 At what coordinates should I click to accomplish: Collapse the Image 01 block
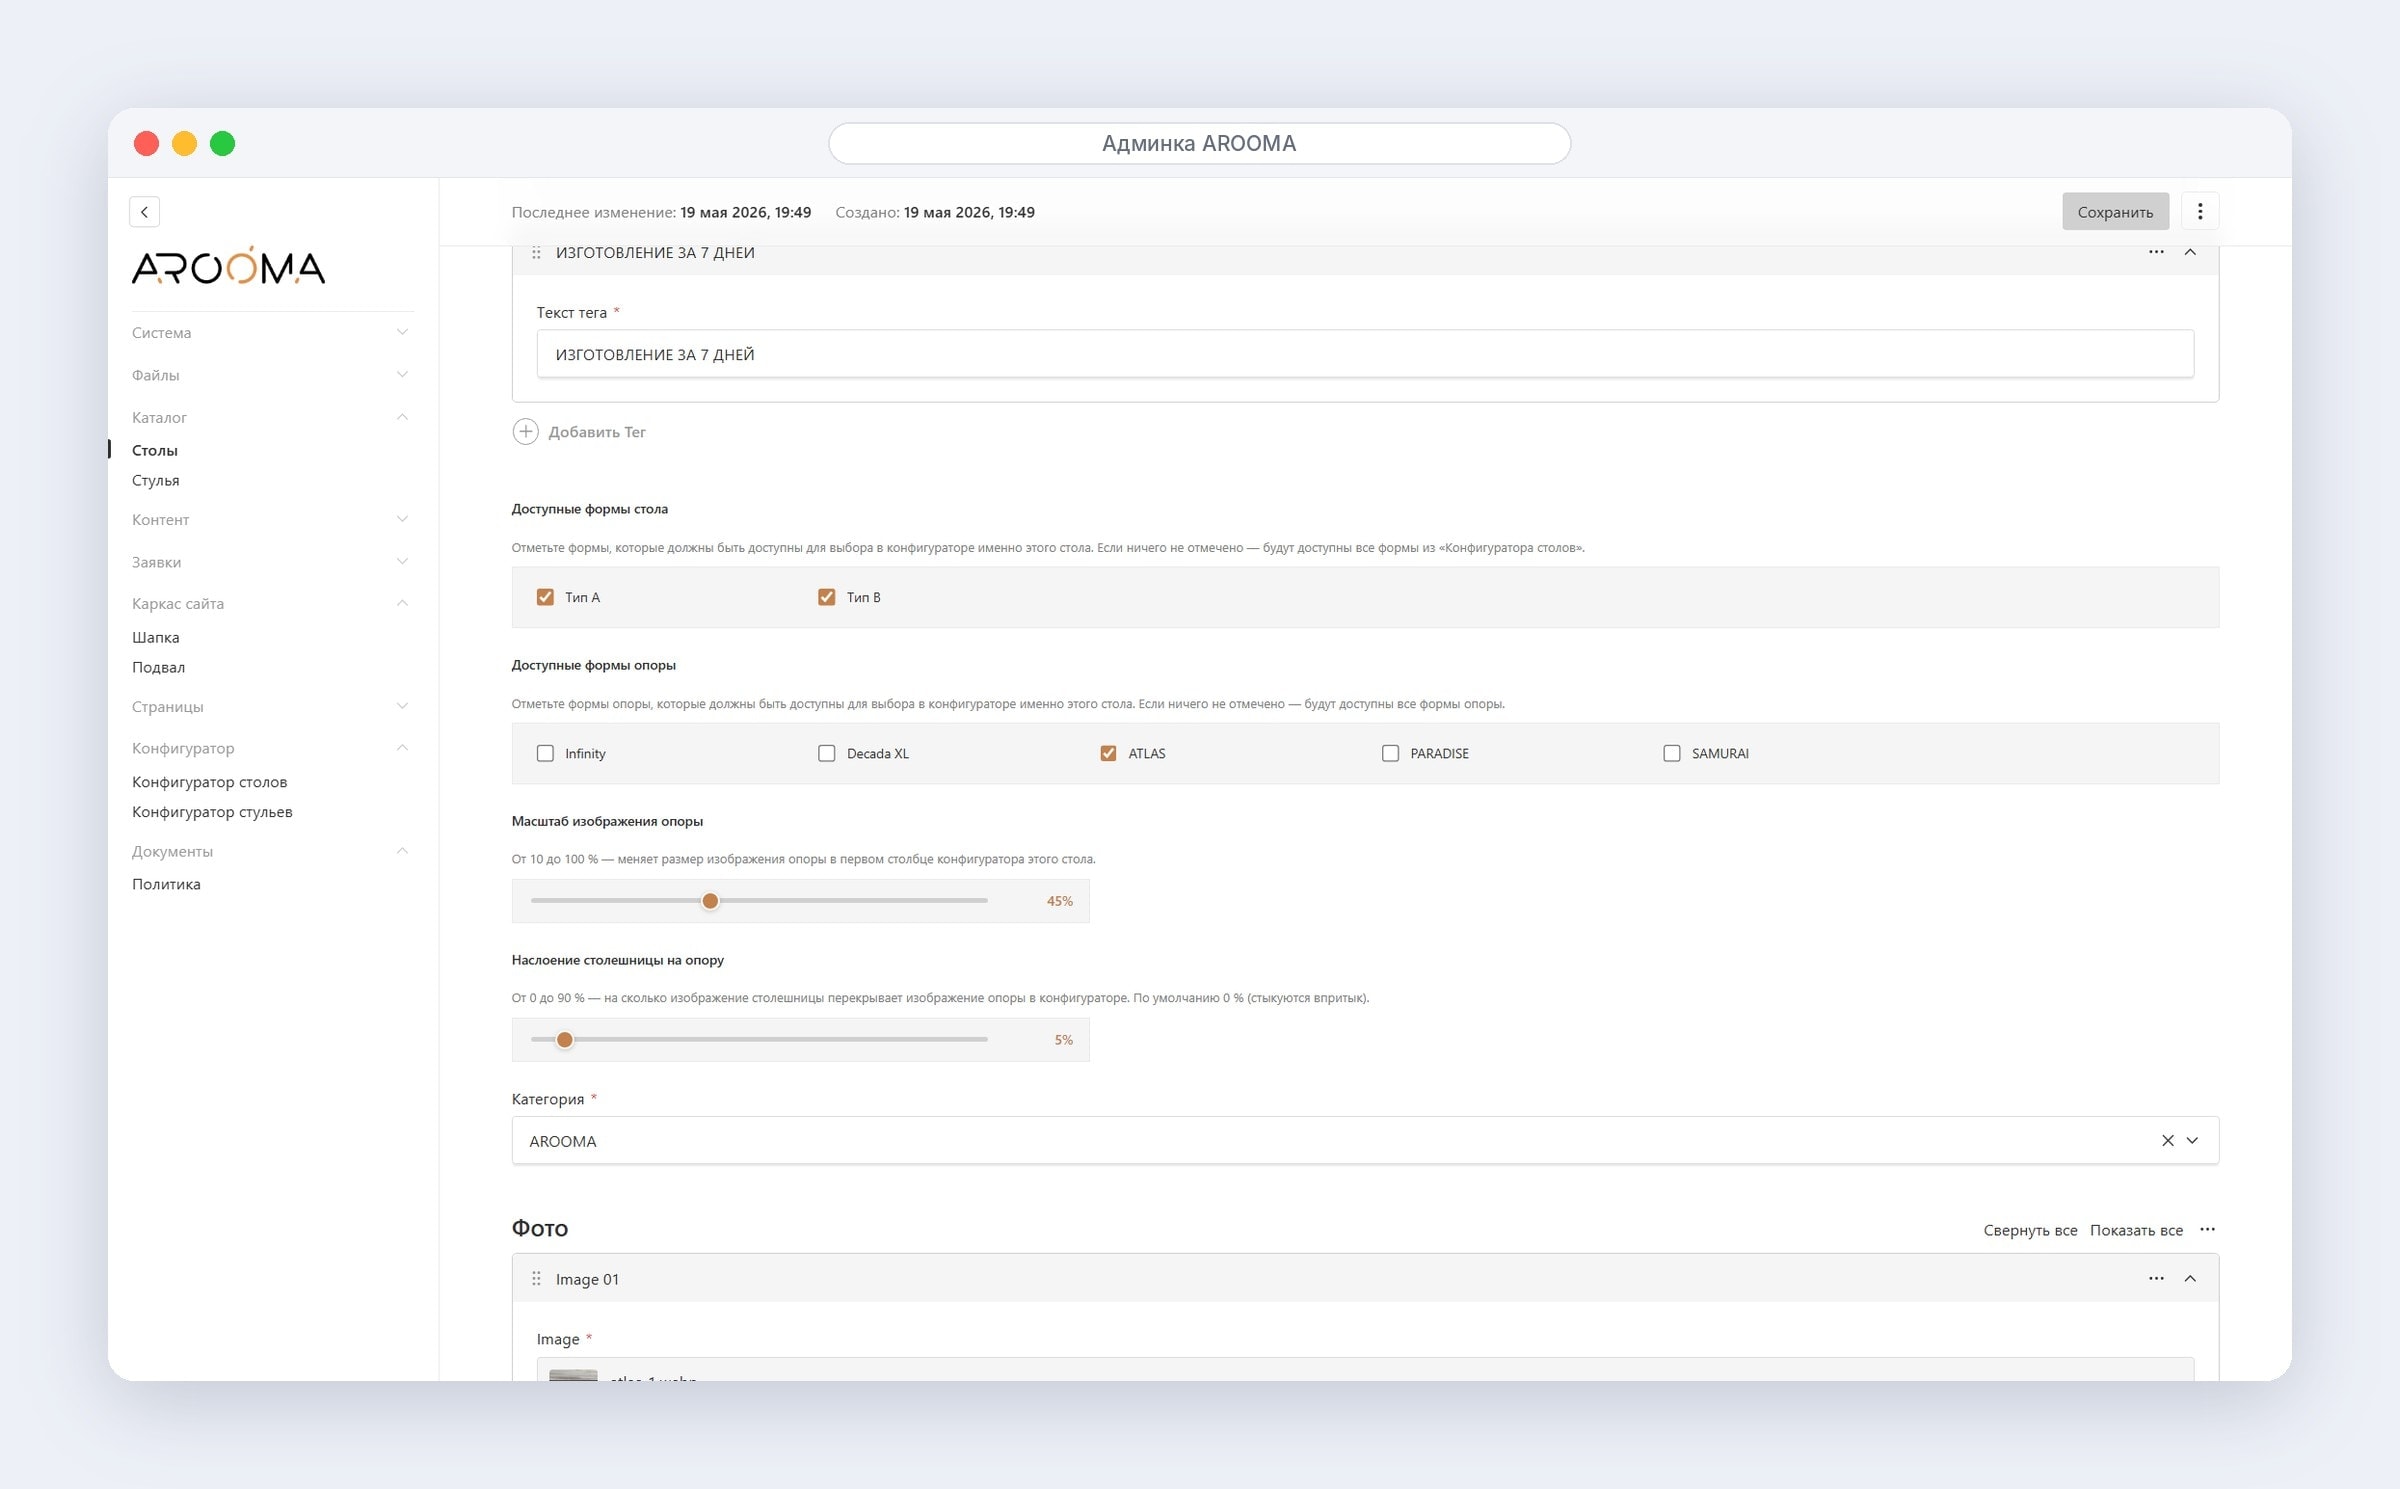coord(2190,1279)
